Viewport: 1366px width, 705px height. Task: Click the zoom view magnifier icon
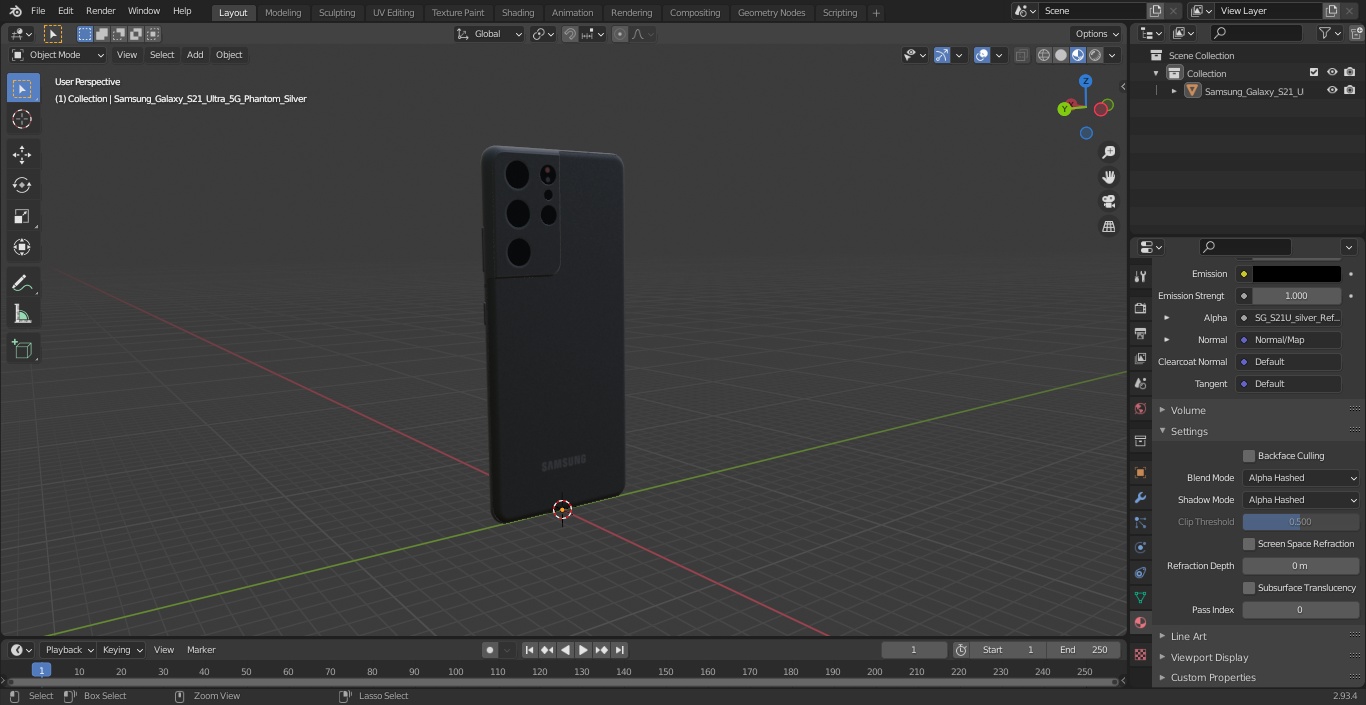tap(1108, 152)
